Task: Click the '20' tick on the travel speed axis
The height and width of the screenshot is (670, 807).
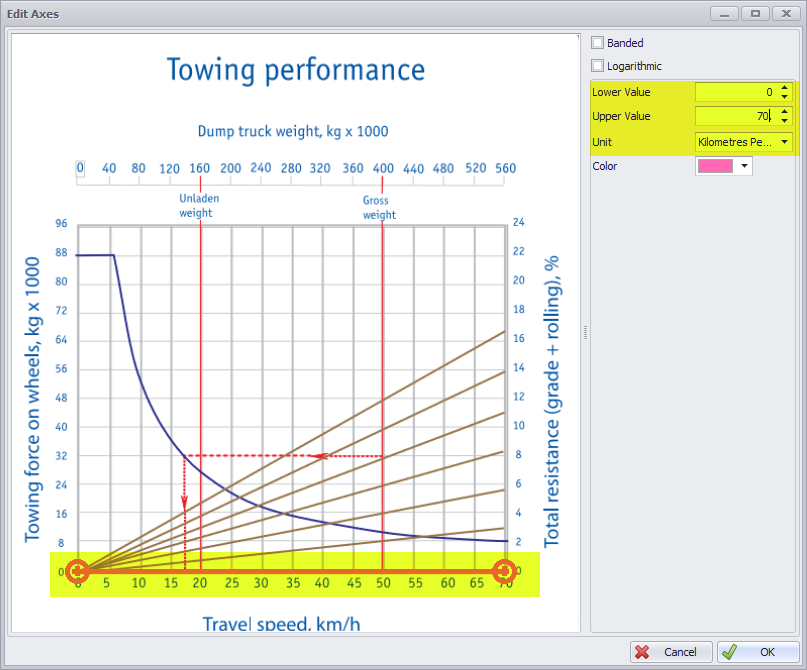Action: point(200,584)
